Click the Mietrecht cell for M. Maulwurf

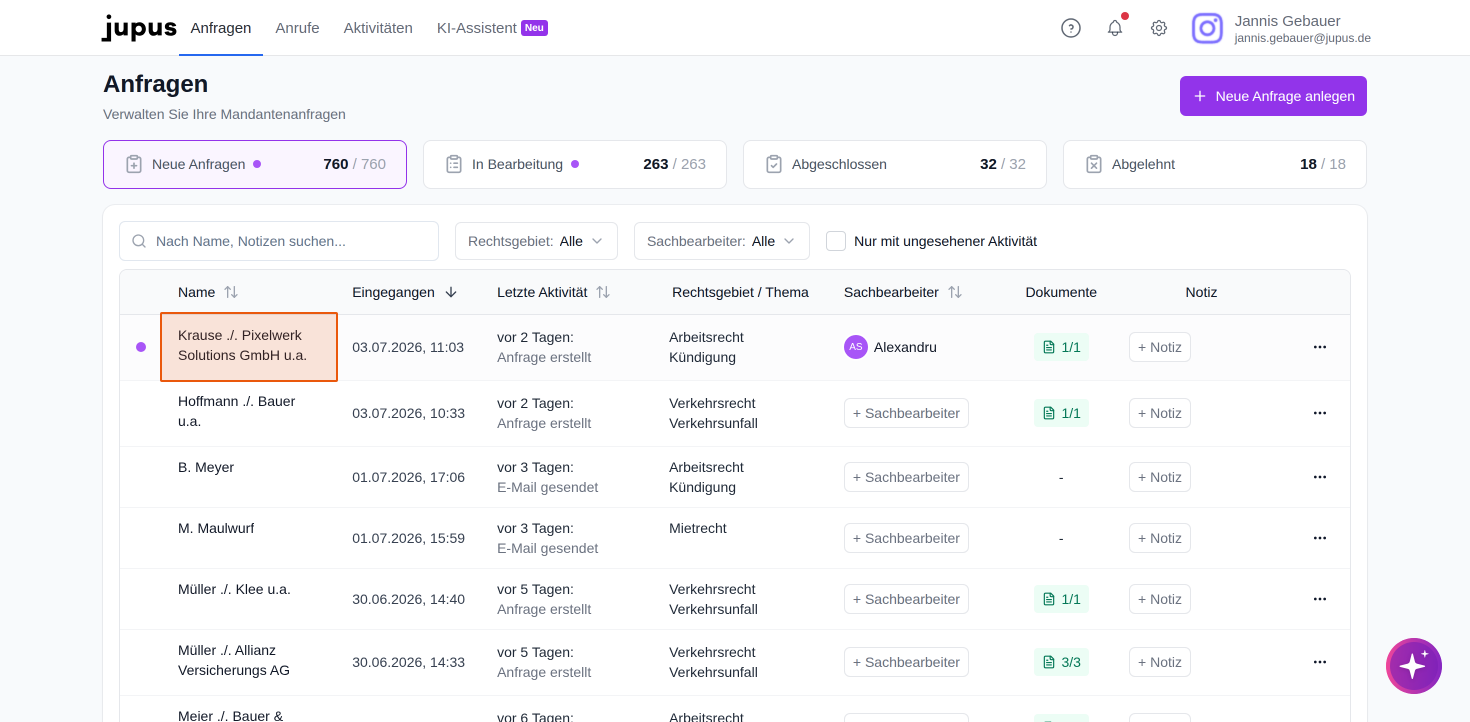click(x=698, y=528)
